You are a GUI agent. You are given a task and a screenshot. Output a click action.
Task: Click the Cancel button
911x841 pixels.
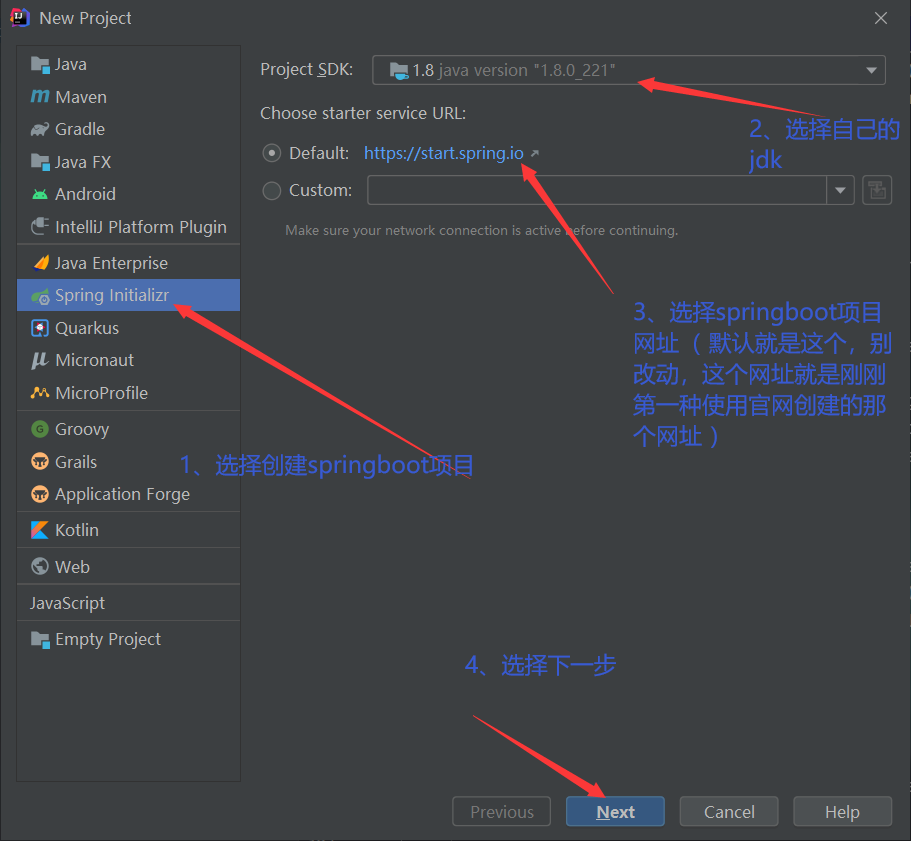coord(729,811)
